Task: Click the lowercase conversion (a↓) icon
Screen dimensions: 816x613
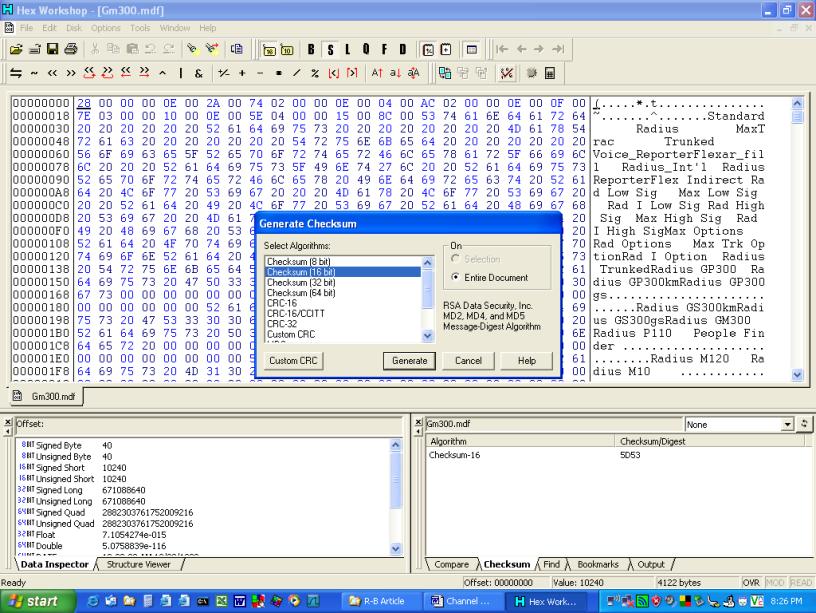Action: tap(395, 73)
